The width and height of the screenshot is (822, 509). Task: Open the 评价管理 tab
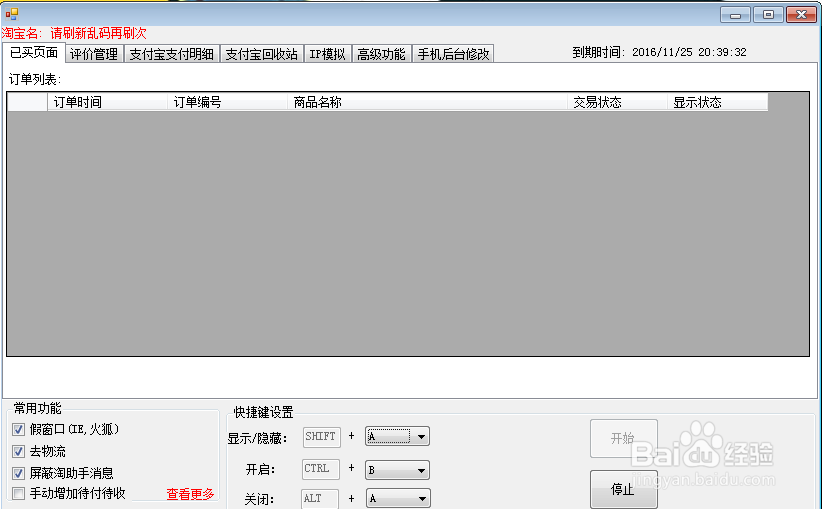(94, 54)
